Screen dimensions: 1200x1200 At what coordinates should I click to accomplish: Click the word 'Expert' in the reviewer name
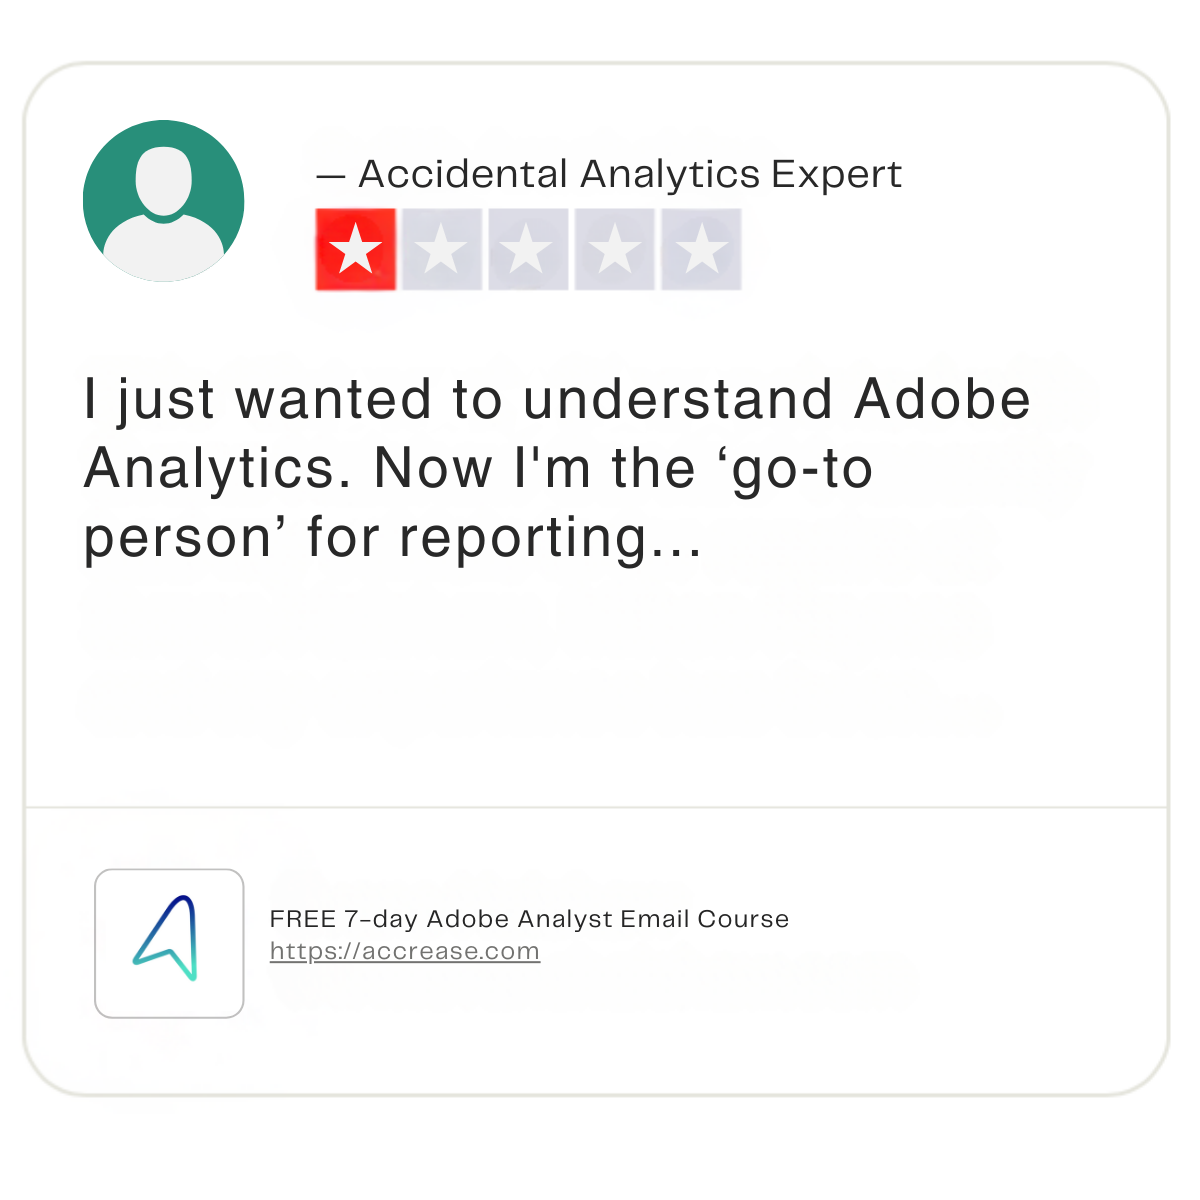tap(836, 175)
